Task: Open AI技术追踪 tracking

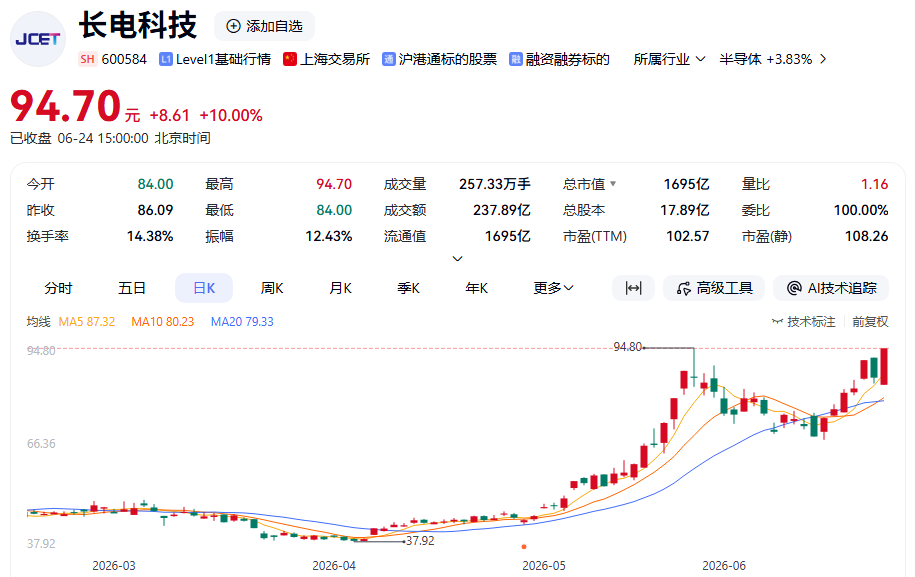Action: [831, 288]
